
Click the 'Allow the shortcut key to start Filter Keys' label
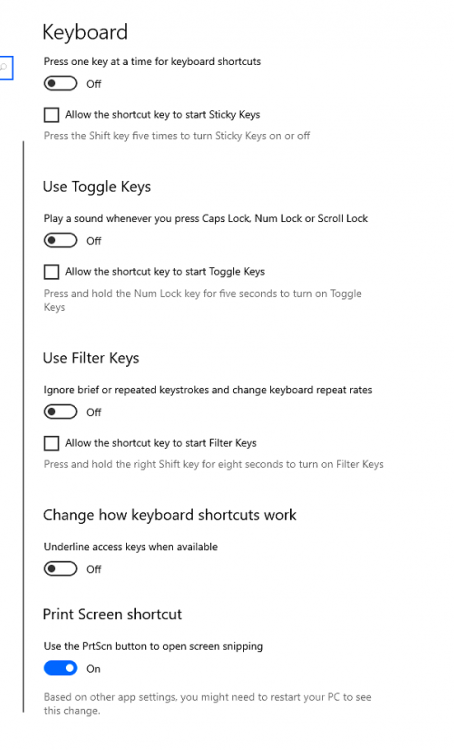[x=161, y=443]
